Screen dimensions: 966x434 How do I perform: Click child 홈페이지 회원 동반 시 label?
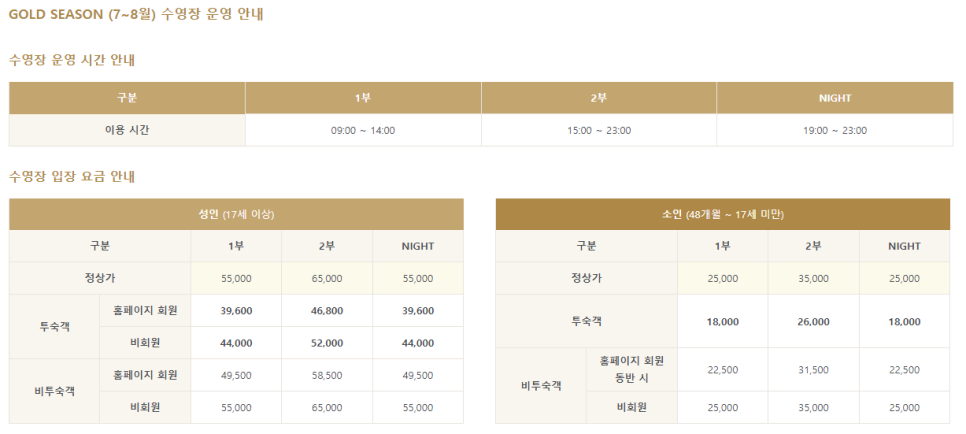tap(631, 369)
